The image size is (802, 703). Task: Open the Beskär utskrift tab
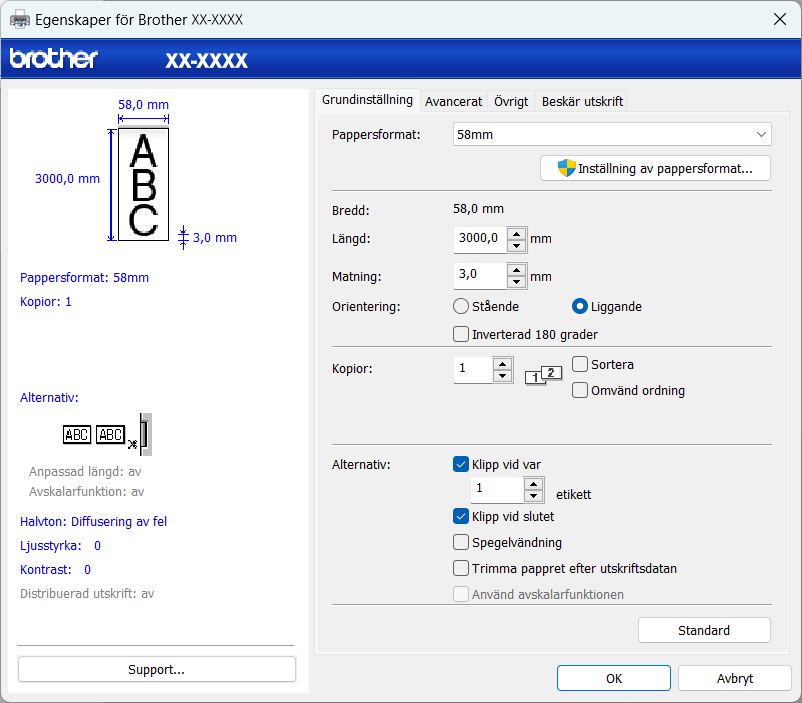[582, 101]
